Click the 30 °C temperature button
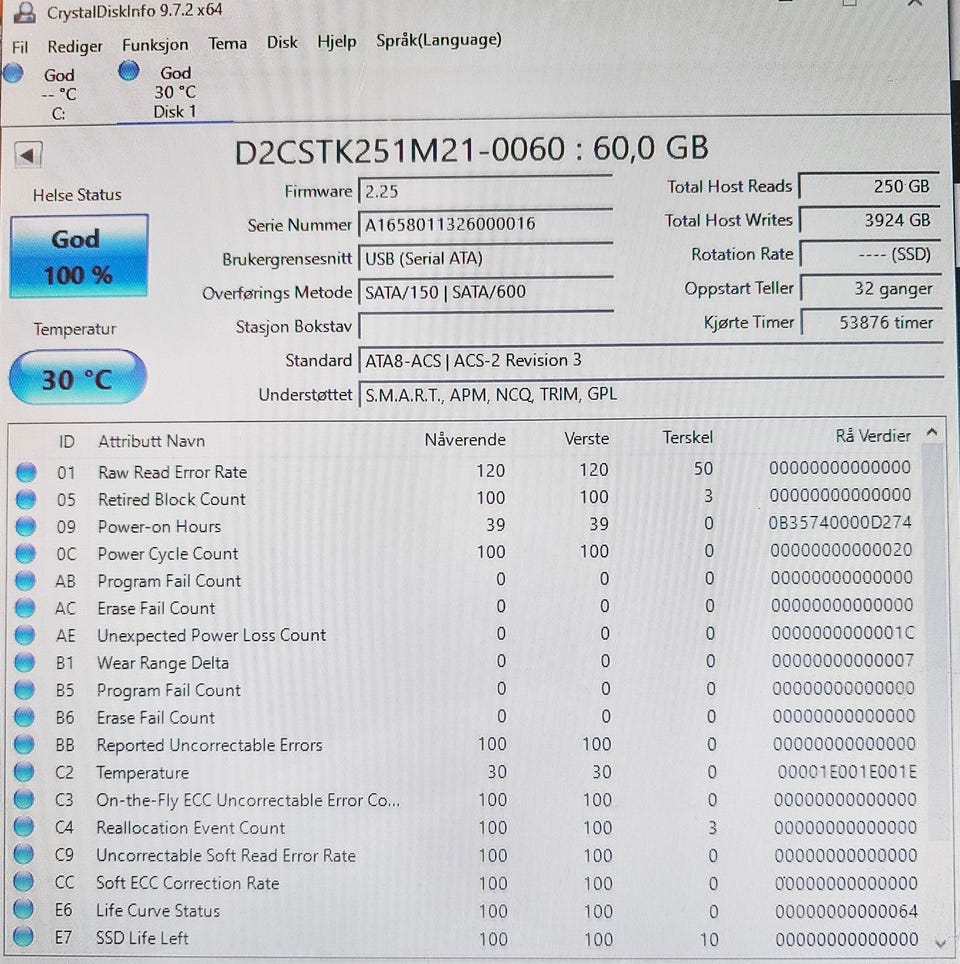The height and width of the screenshot is (964, 960). point(77,377)
